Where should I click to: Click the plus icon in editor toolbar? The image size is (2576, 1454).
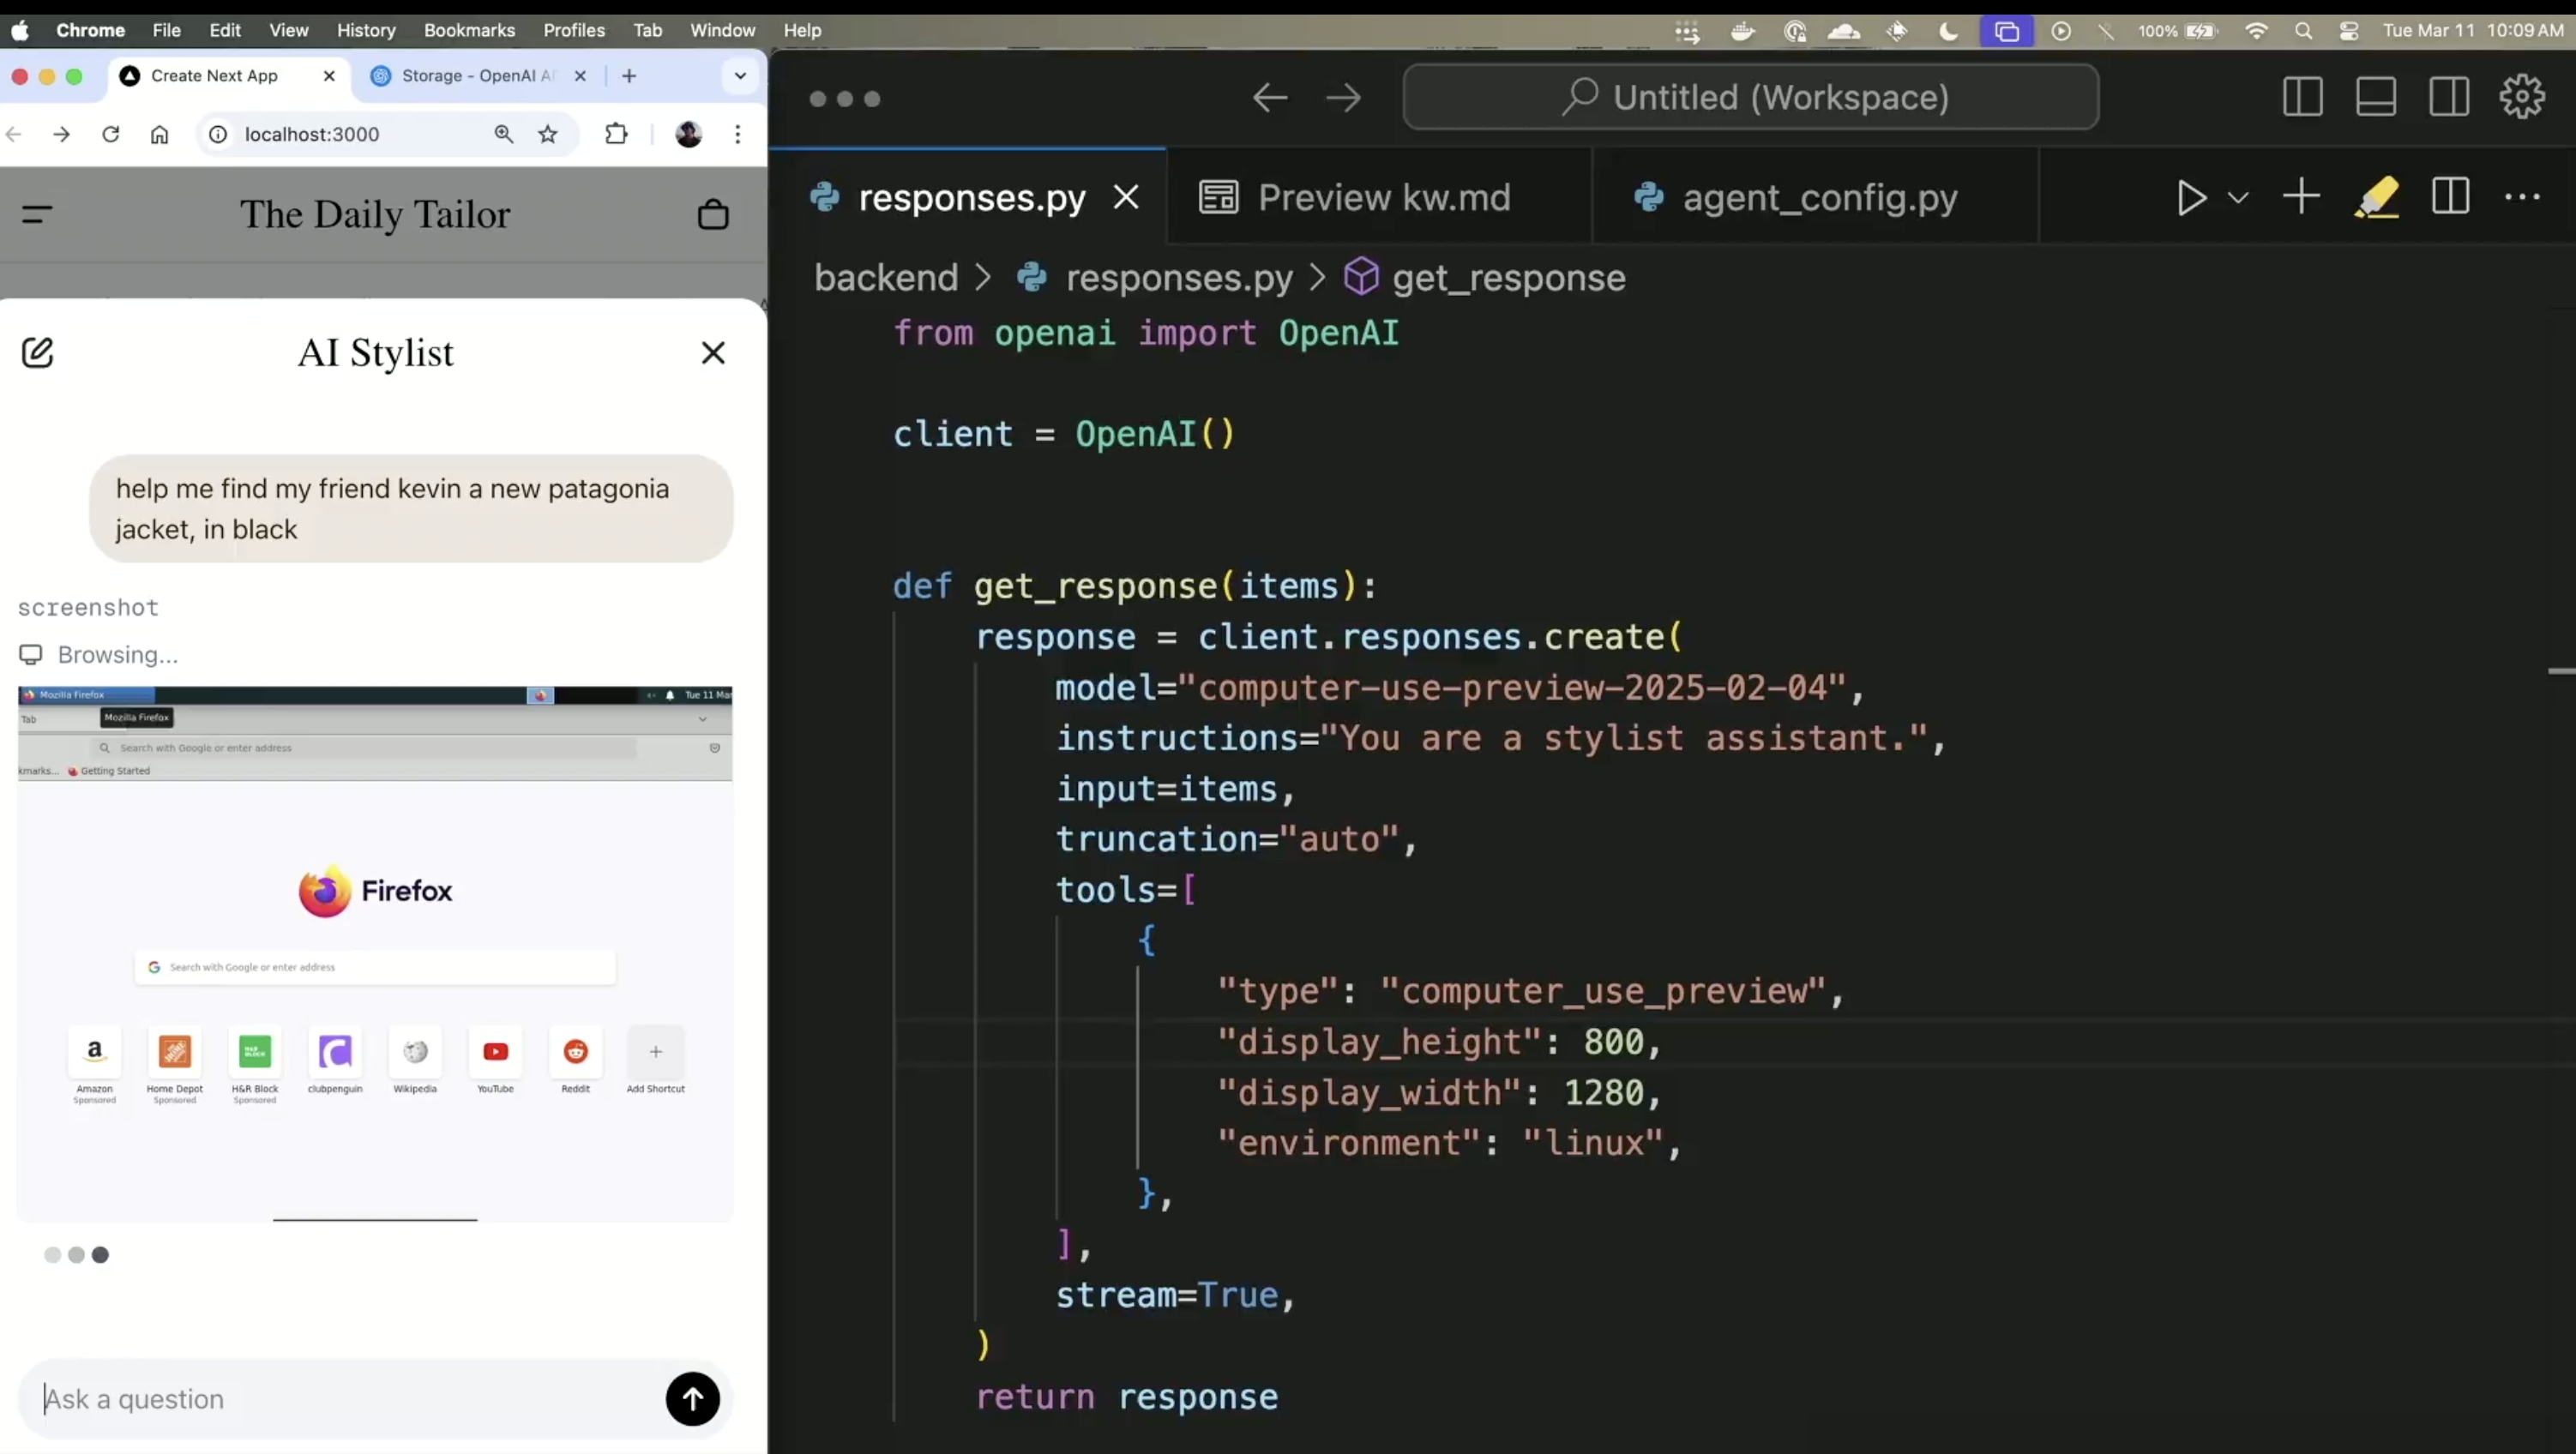click(x=2301, y=196)
